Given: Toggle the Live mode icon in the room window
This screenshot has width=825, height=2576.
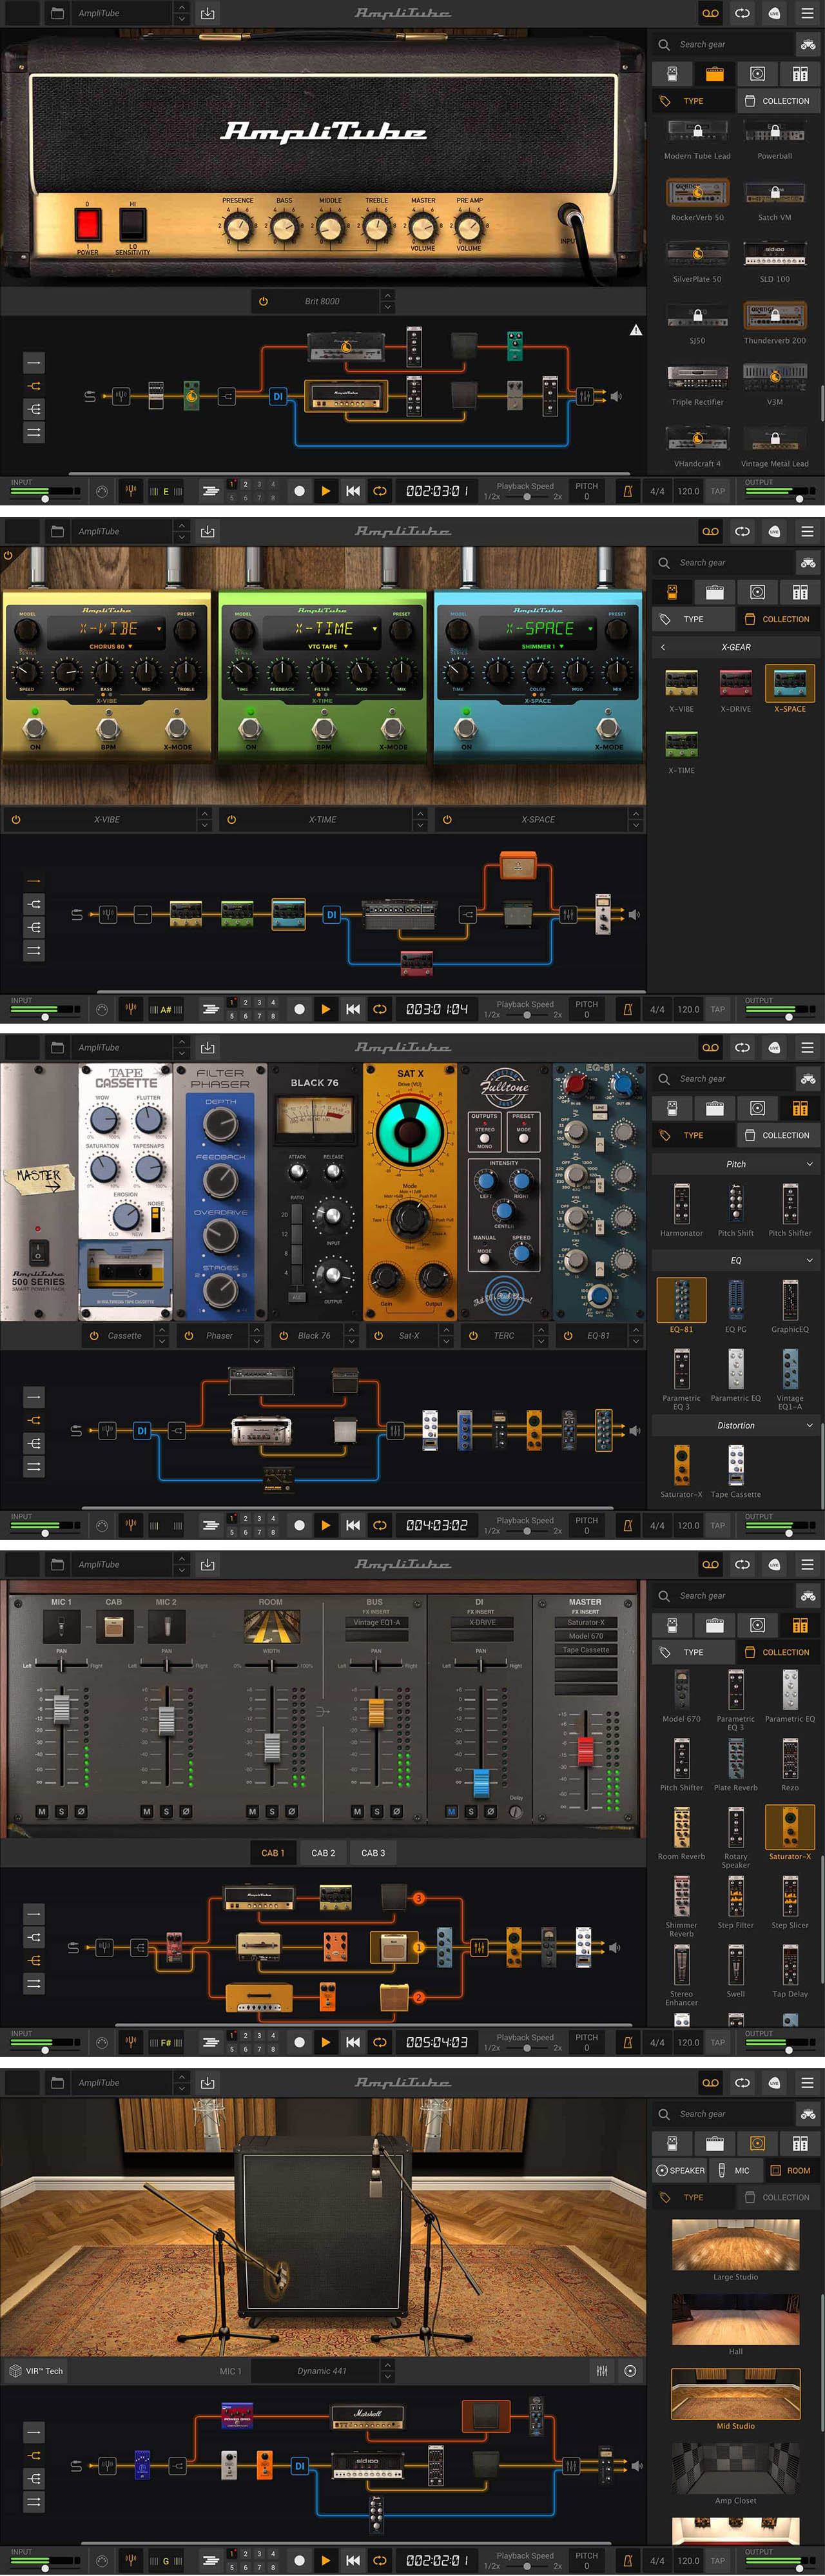Looking at the screenshot, I should click(774, 2082).
